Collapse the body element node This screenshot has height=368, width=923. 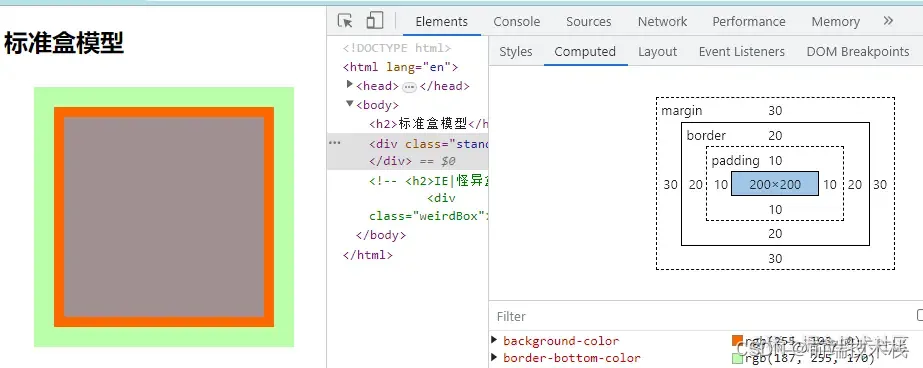(350, 104)
